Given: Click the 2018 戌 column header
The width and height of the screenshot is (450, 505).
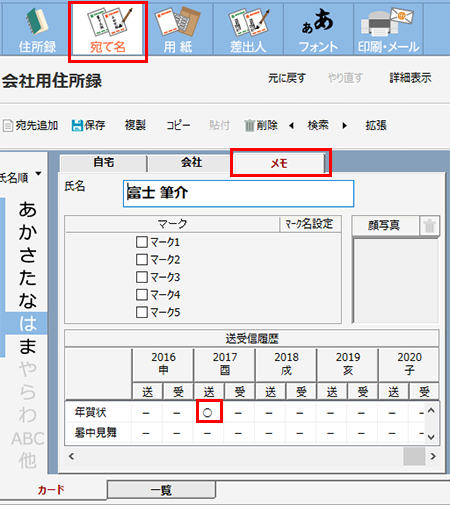Looking at the screenshot, I should point(286,364).
